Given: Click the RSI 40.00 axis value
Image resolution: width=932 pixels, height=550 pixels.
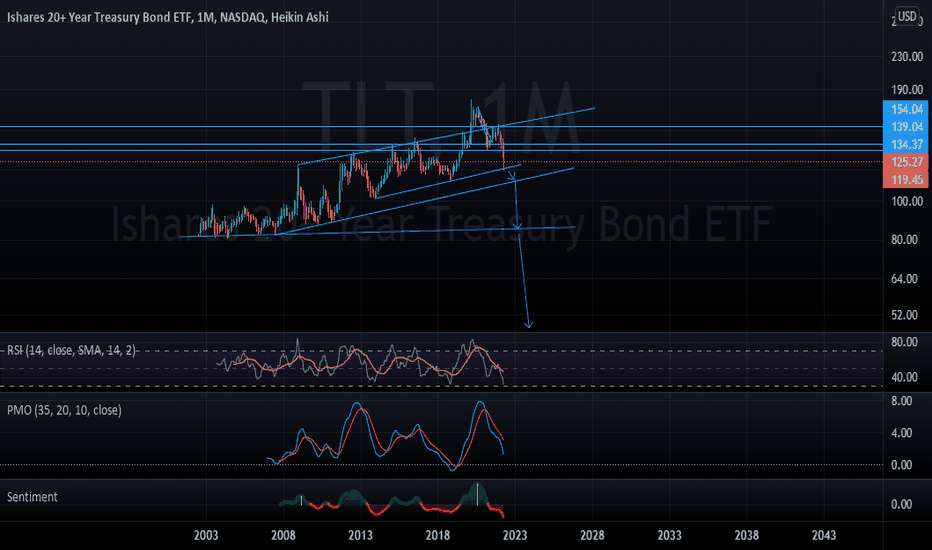Looking at the screenshot, I should [905, 377].
